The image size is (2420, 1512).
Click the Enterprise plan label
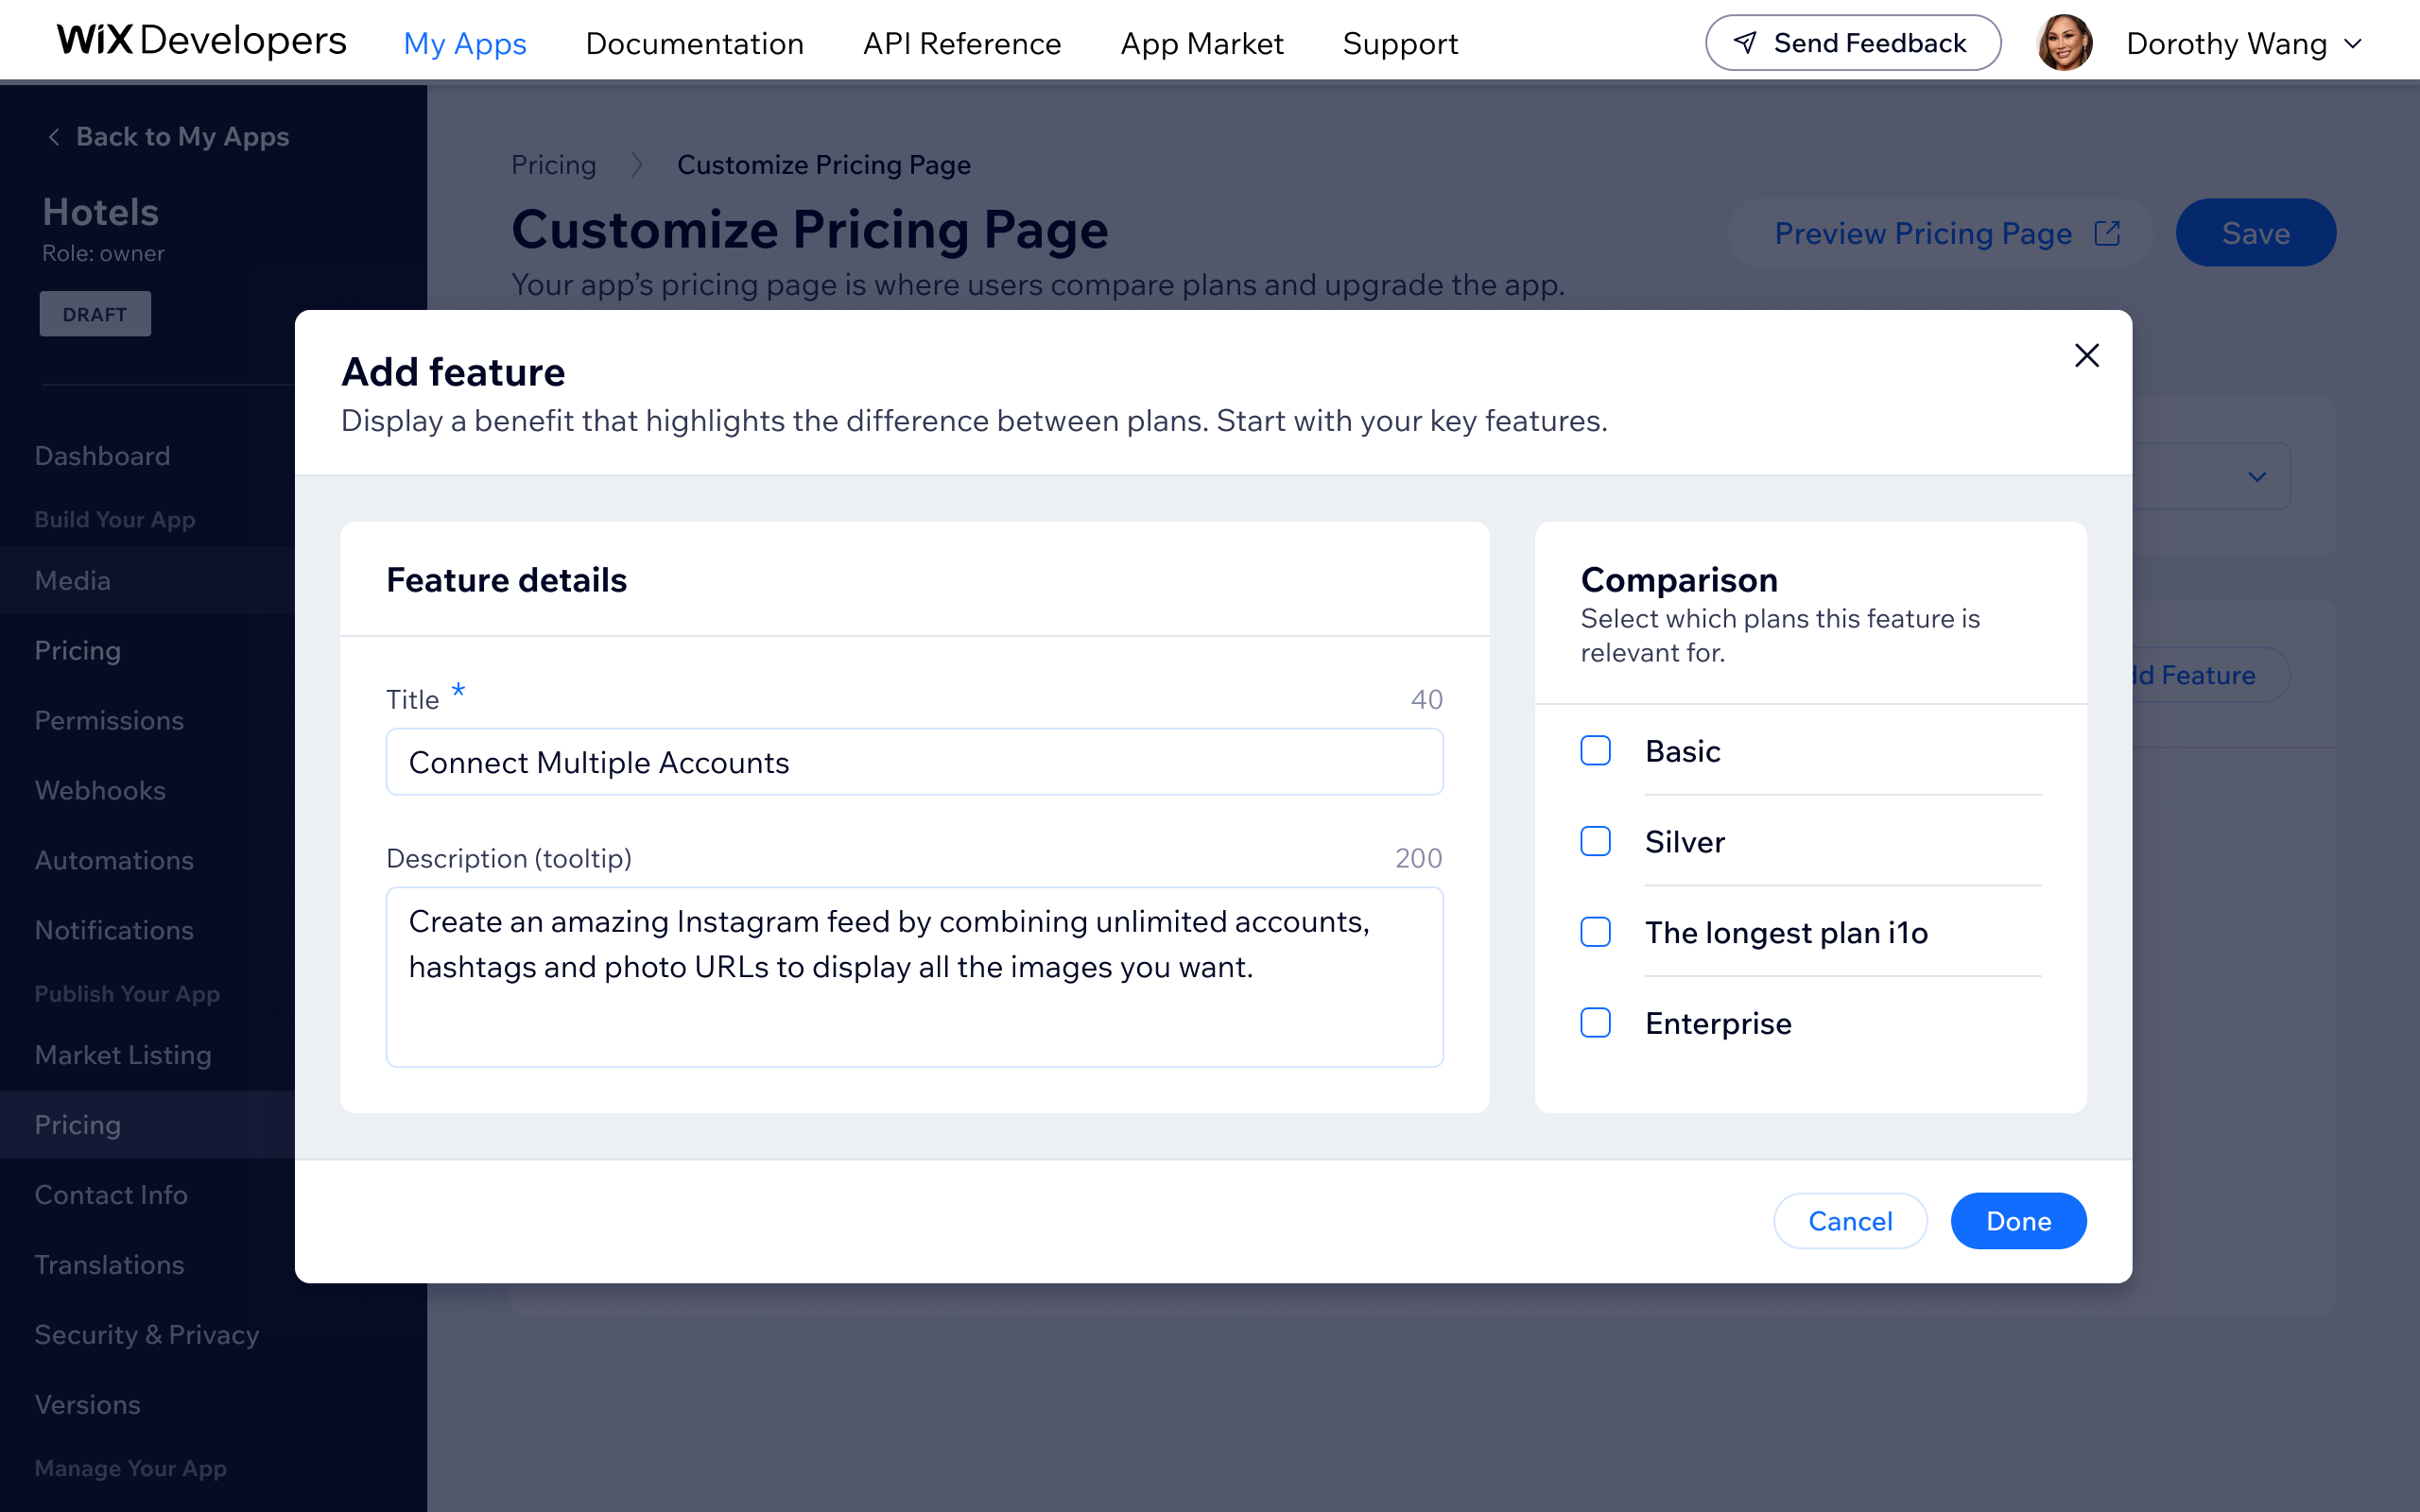(1718, 1023)
